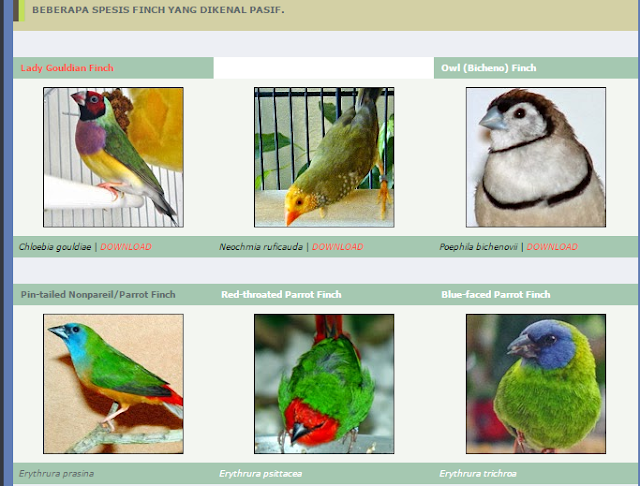The image size is (640, 486).
Task: Open the Owl (Bicheno) Finch heading
Action: click(489, 68)
